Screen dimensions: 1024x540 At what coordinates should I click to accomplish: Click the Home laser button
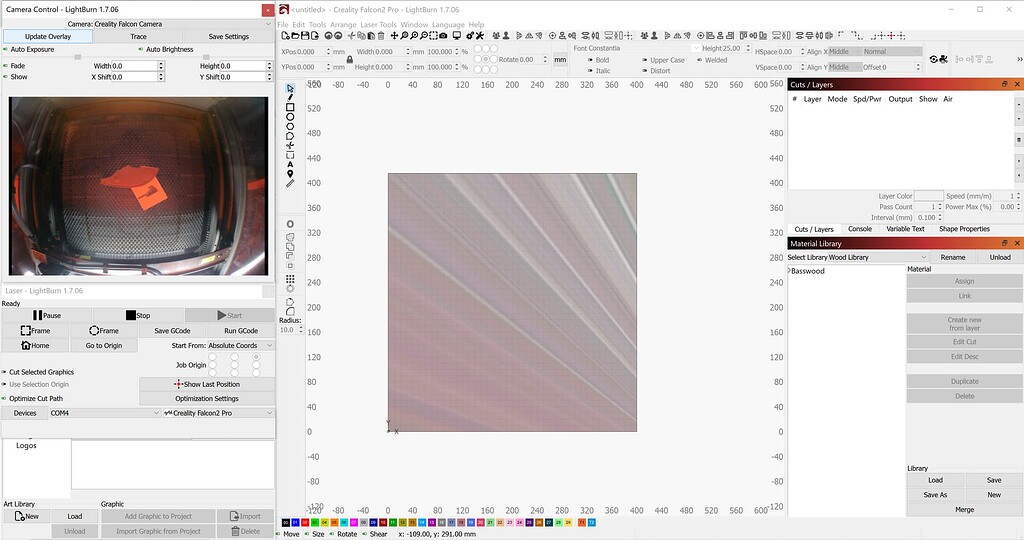pos(35,345)
